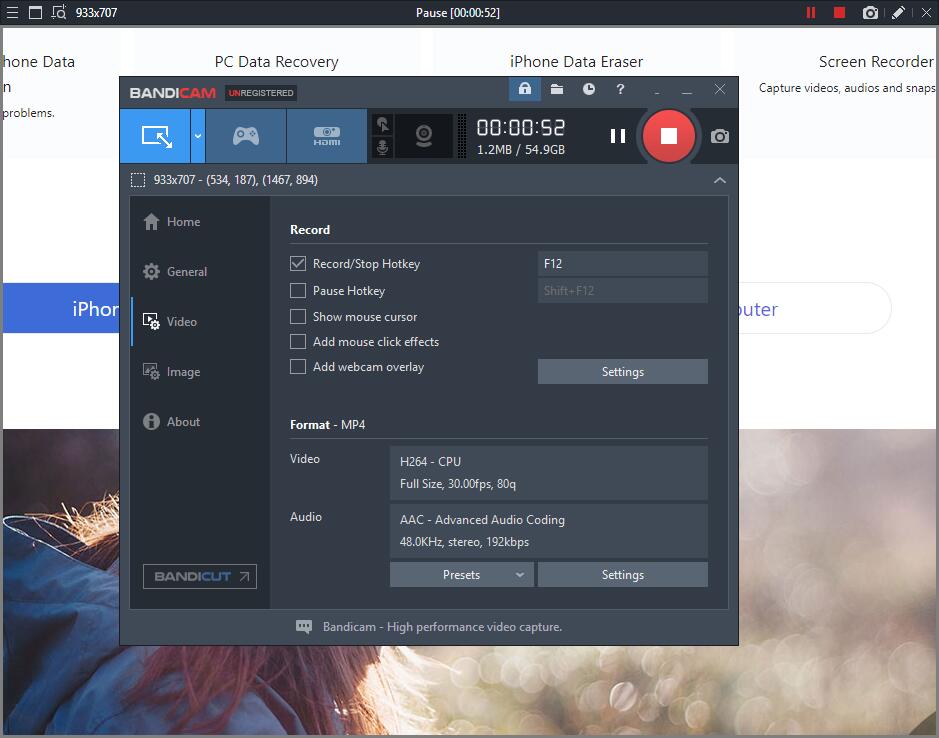Capture an image with Bandicam camera icon

(720, 137)
